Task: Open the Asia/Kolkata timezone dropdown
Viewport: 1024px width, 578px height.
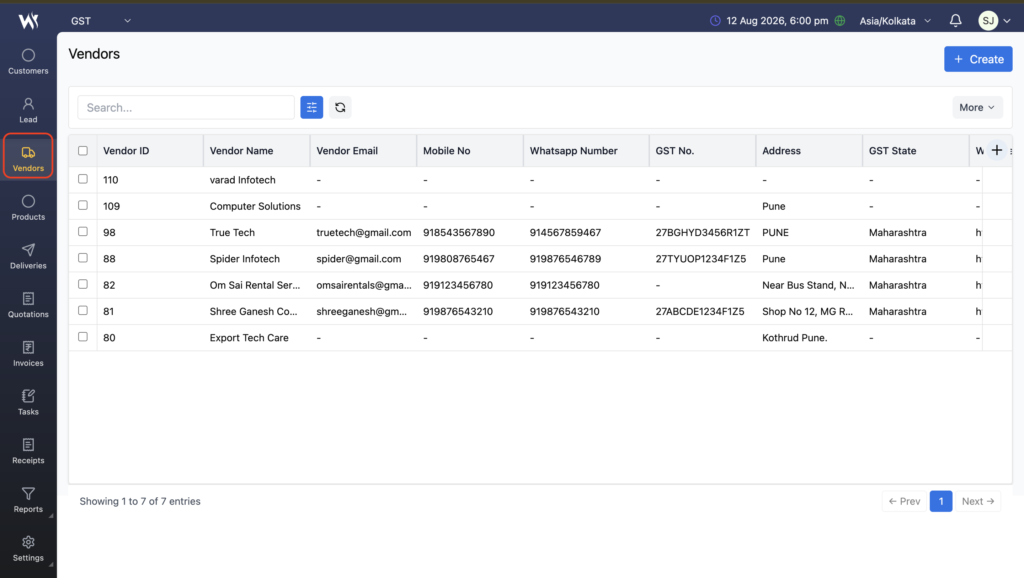Action: [x=895, y=21]
